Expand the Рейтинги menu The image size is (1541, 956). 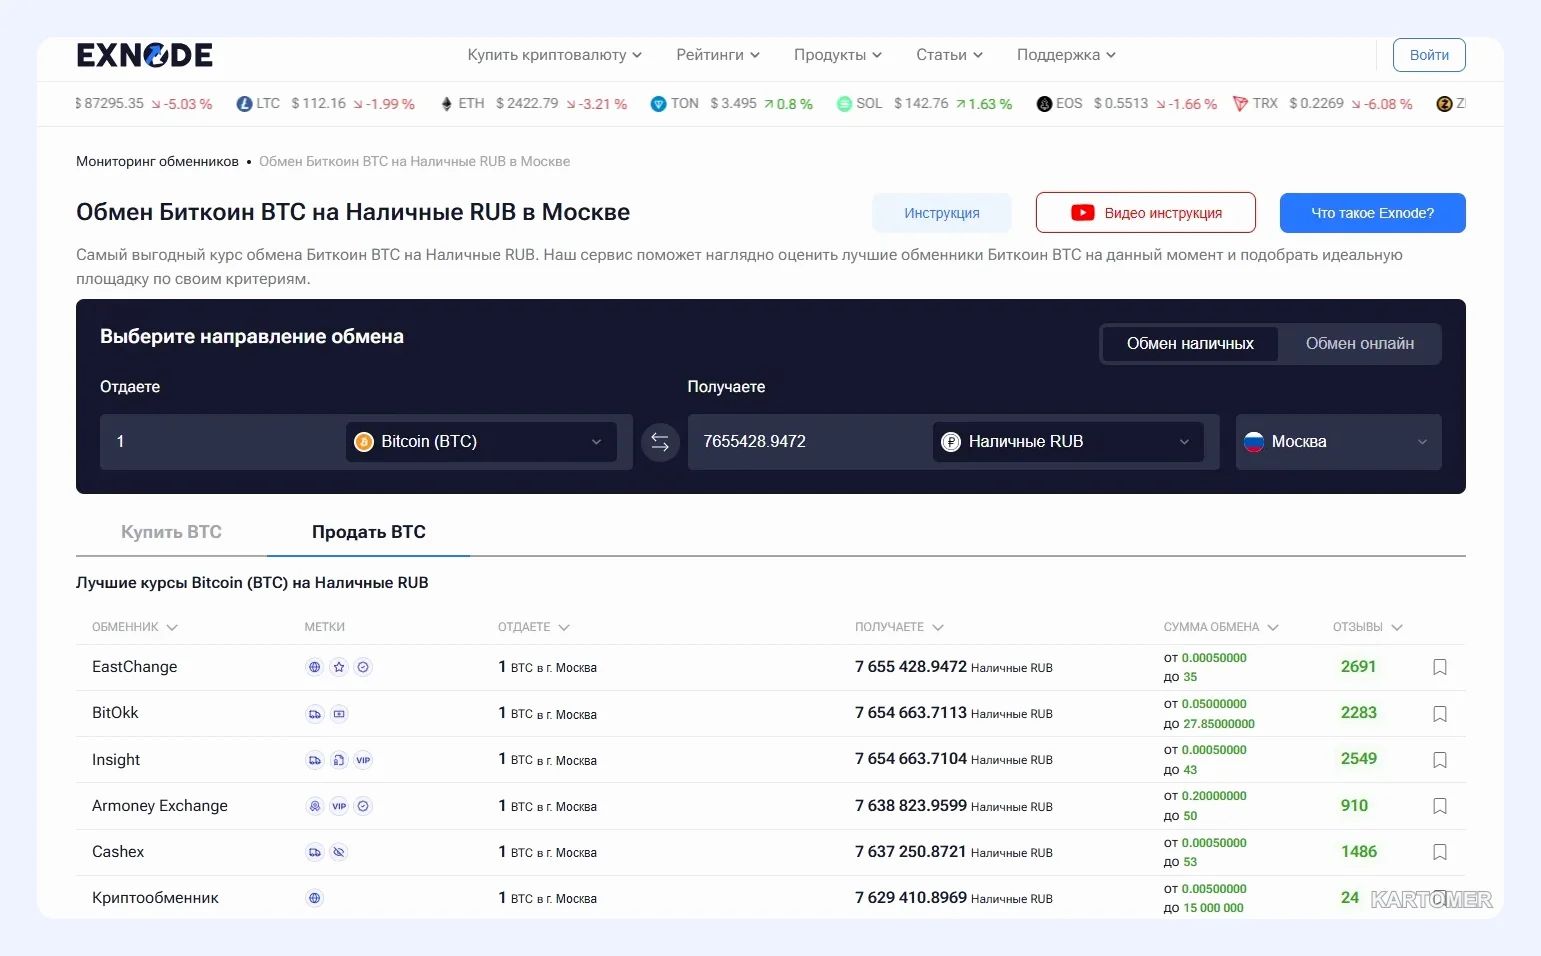click(x=718, y=55)
